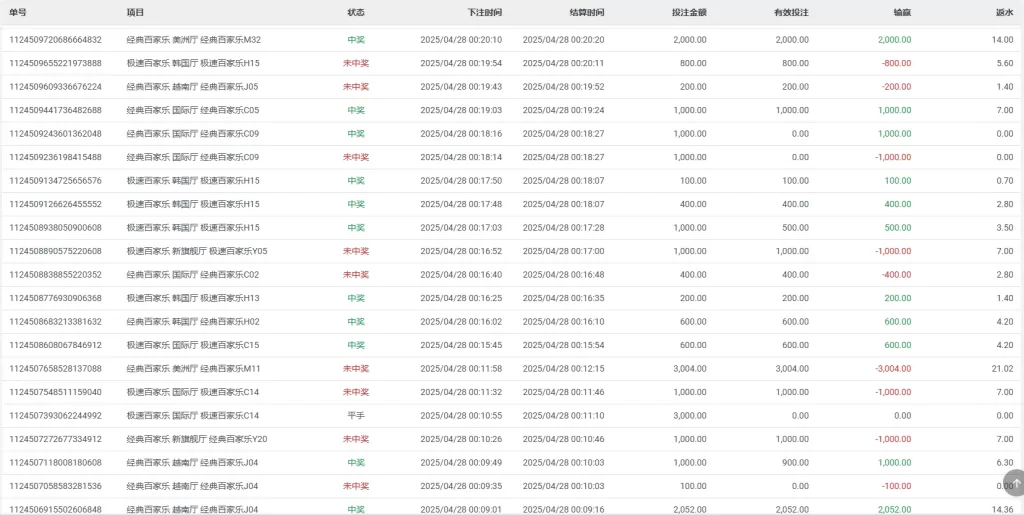Select order number 1124507058583281536
This screenshot has height=515, width=1024.
(x=56, y=486)
